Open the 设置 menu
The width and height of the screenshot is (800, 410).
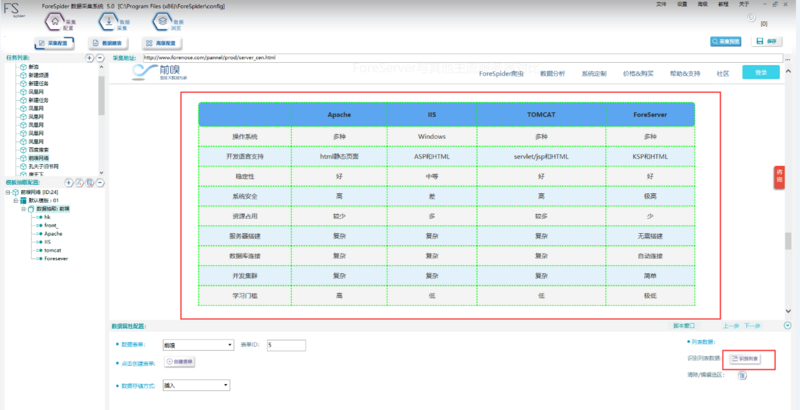[x=682, y=4]
